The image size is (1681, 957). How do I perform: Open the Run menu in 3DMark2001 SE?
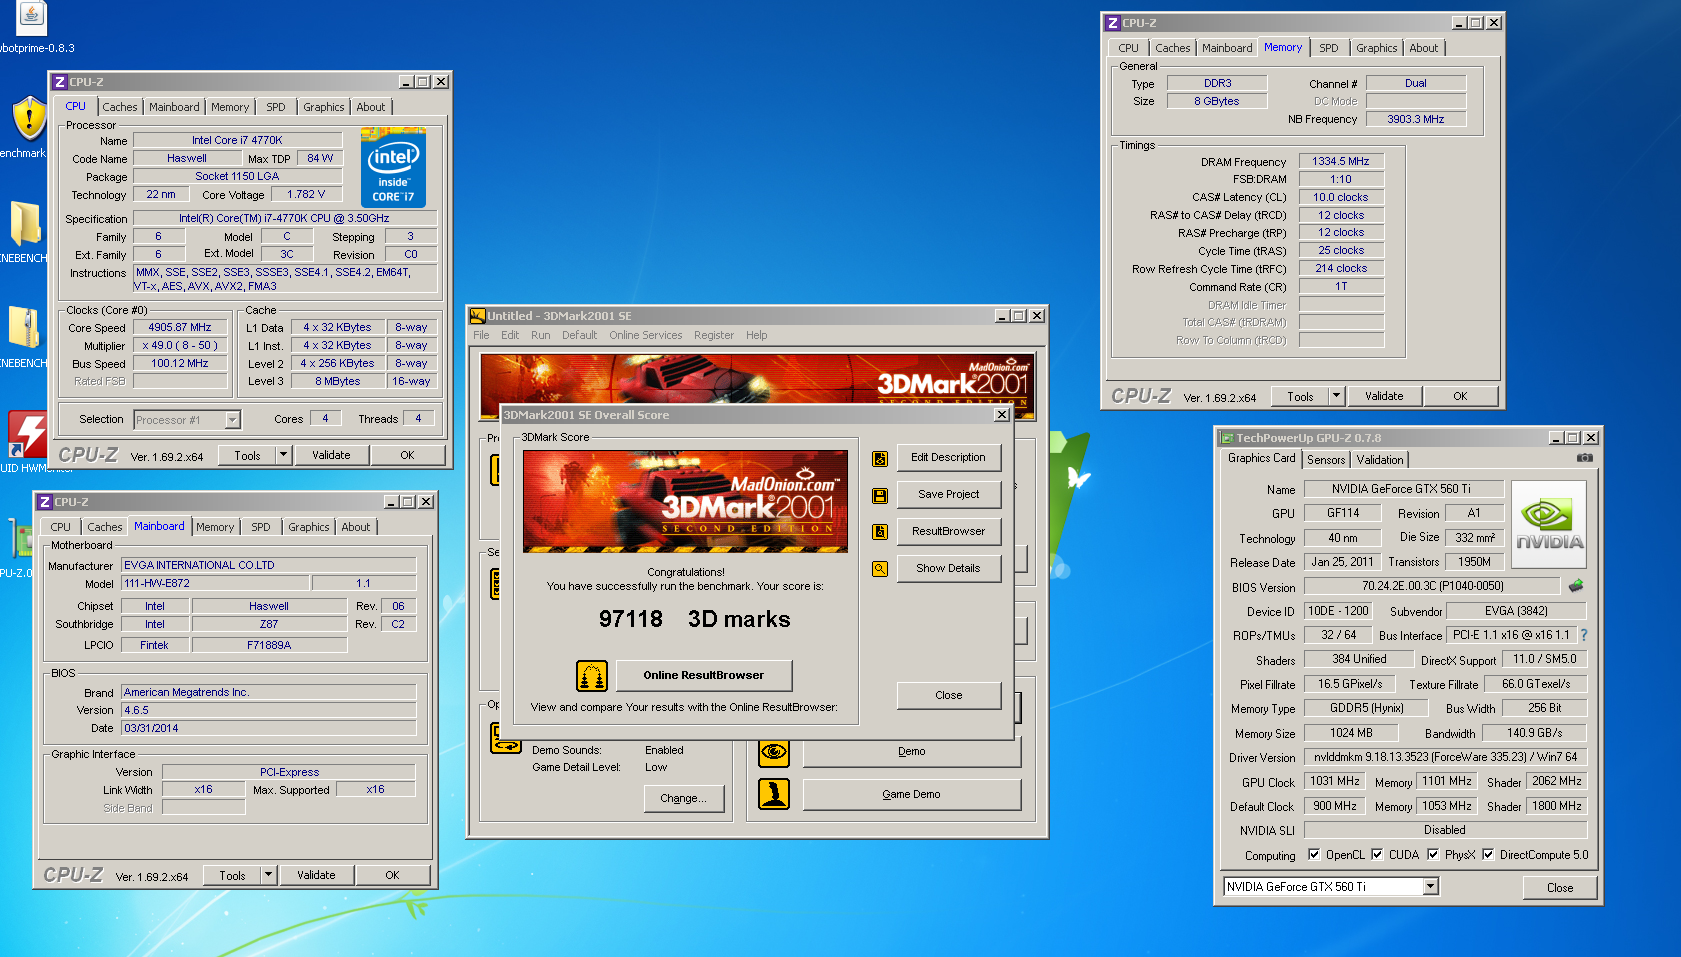(540, 336)
